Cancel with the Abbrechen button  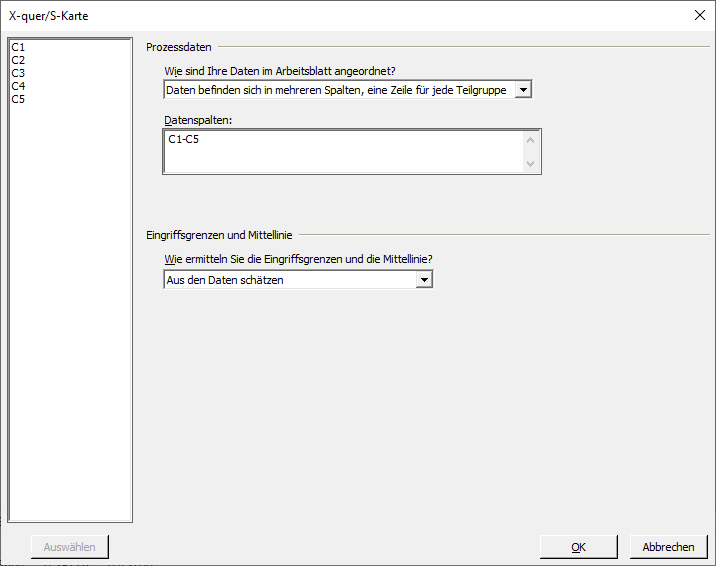click(x=669, y=547)
